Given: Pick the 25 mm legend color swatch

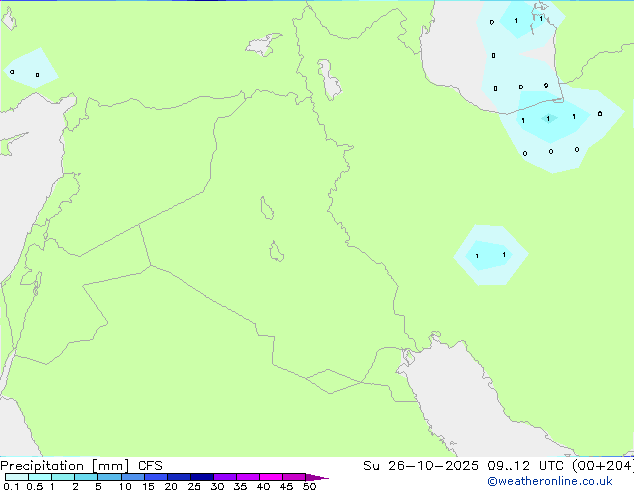Looking at the screenshot, I should point(201,477).
